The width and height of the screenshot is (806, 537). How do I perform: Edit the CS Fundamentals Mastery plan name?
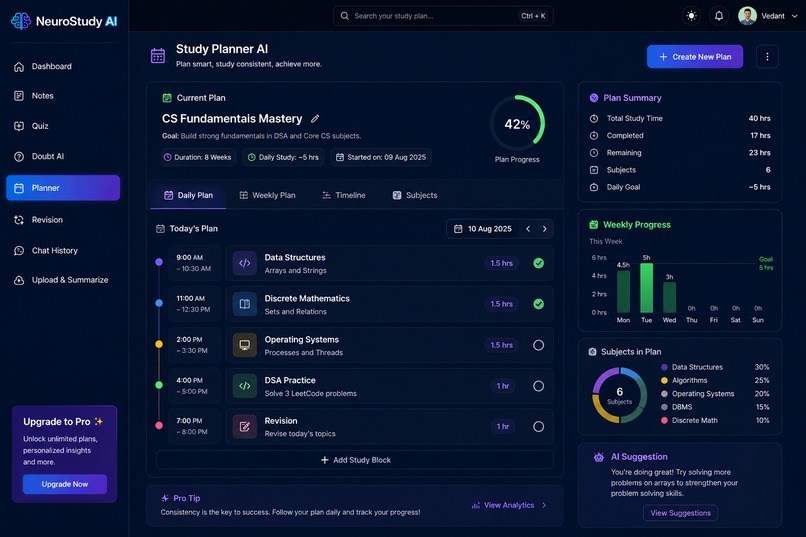point(315,119)
